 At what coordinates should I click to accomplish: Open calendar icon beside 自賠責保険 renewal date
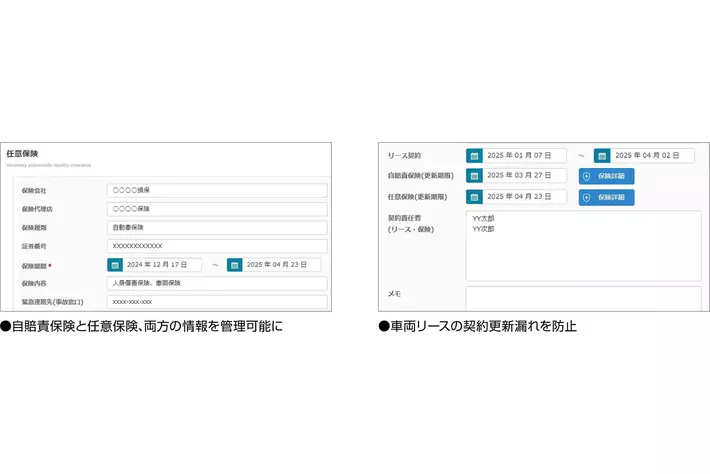474,176
